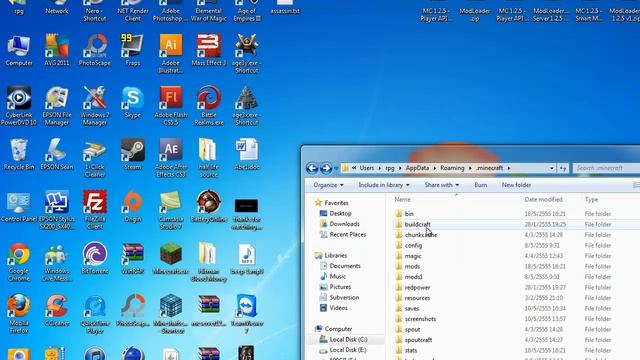Click the Search .minecraft field
This screenshot has height=360, width=640.
606,168
